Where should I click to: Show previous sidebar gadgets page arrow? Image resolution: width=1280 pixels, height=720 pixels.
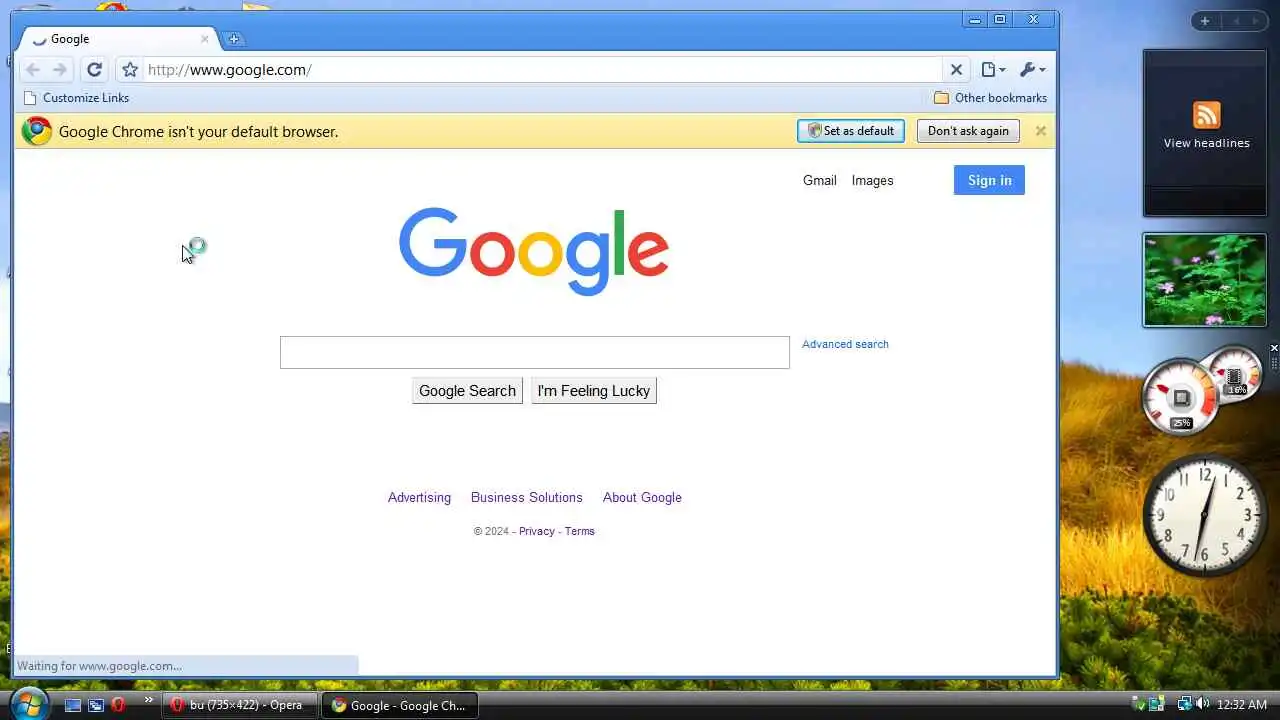(x=1236, y=21)
